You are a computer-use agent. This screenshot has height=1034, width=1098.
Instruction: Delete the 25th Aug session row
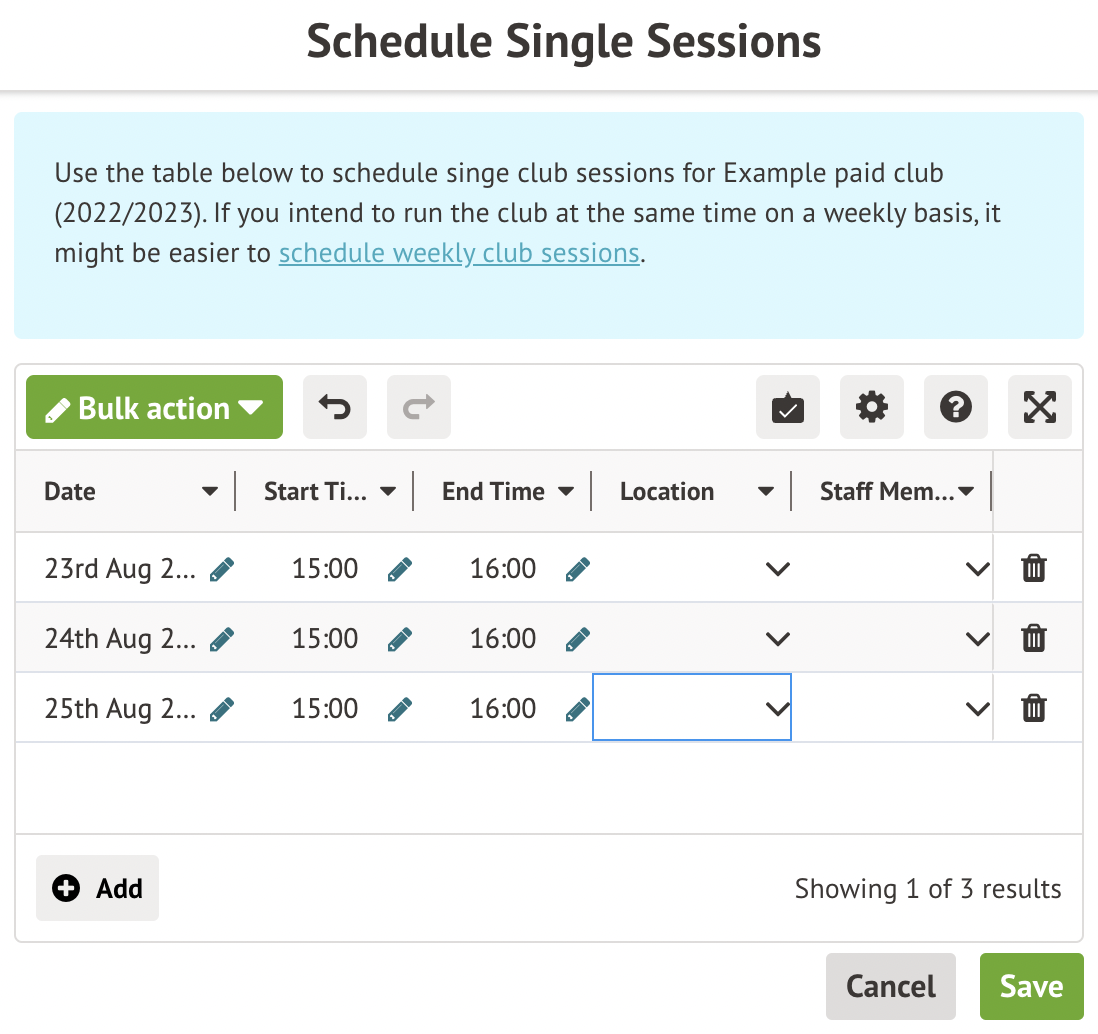coord(1034,709)
